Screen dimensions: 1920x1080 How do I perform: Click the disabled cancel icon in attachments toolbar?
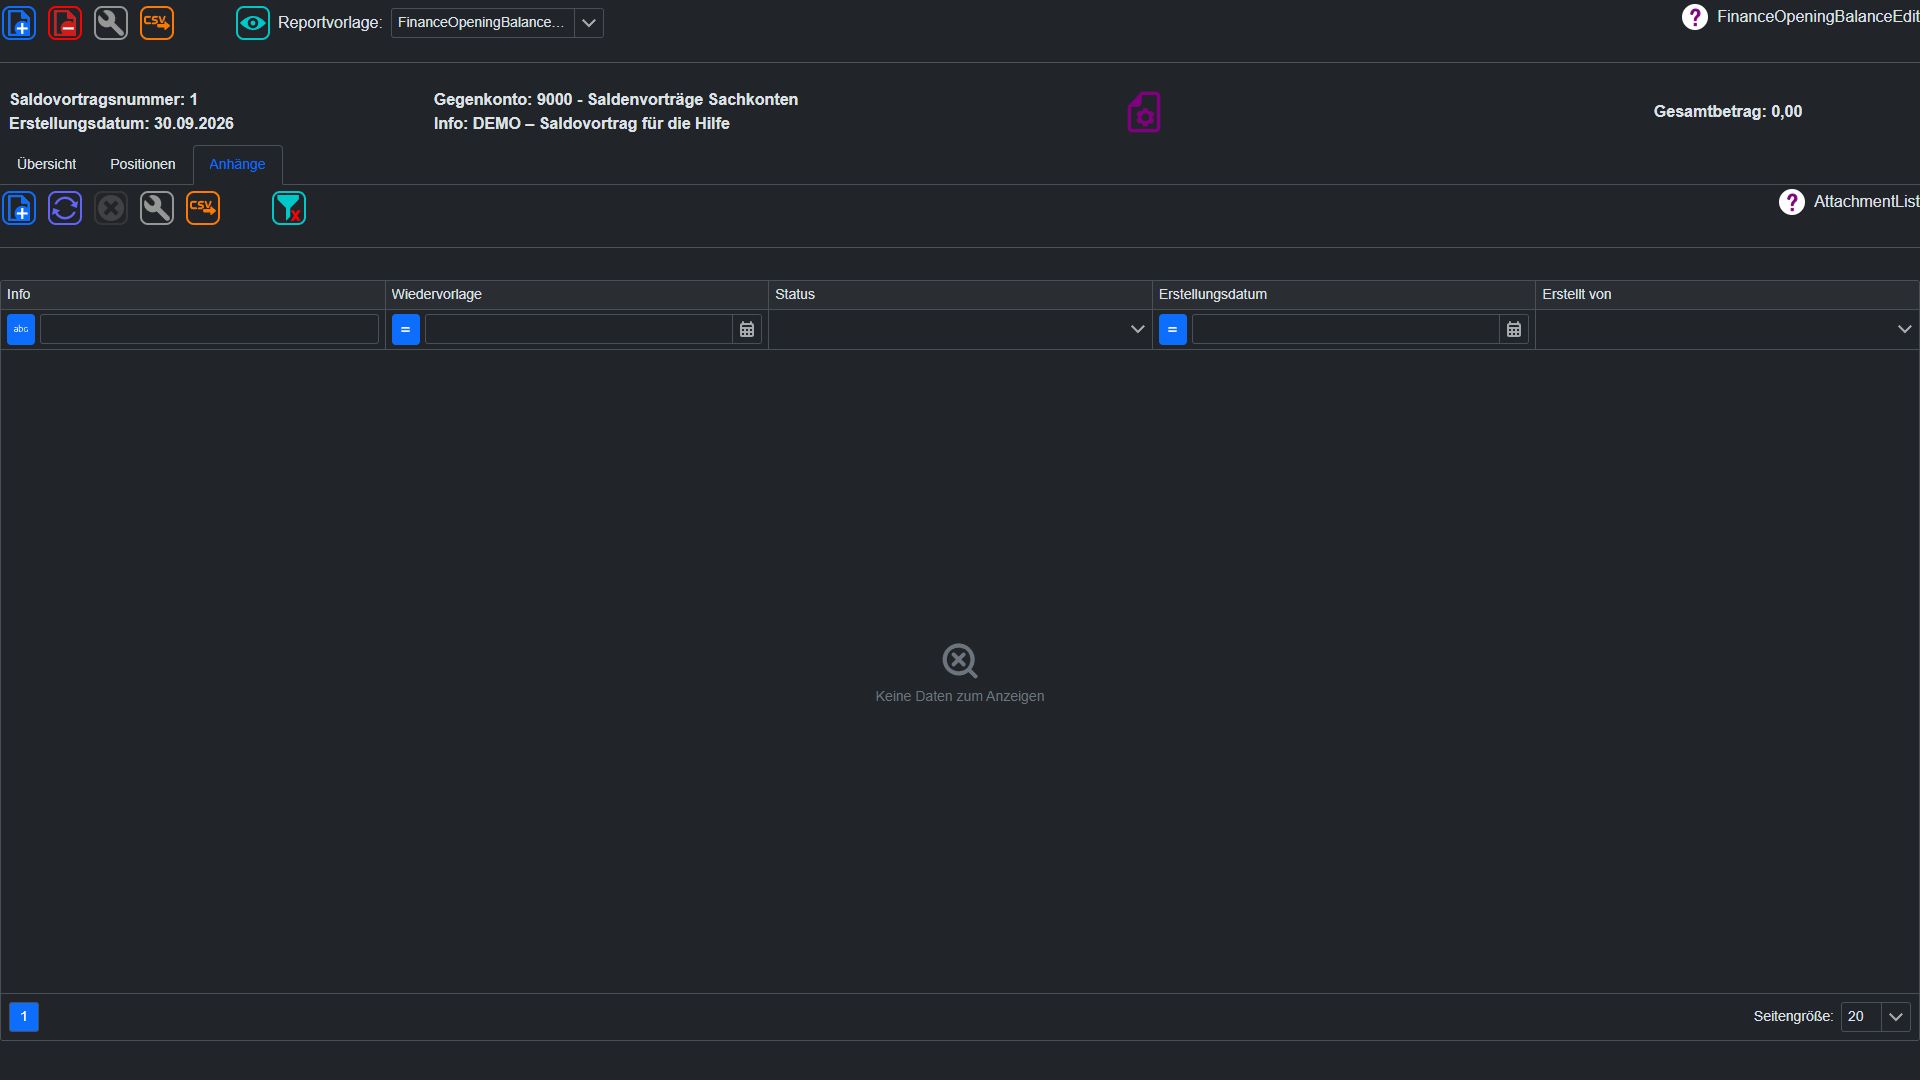111,208
